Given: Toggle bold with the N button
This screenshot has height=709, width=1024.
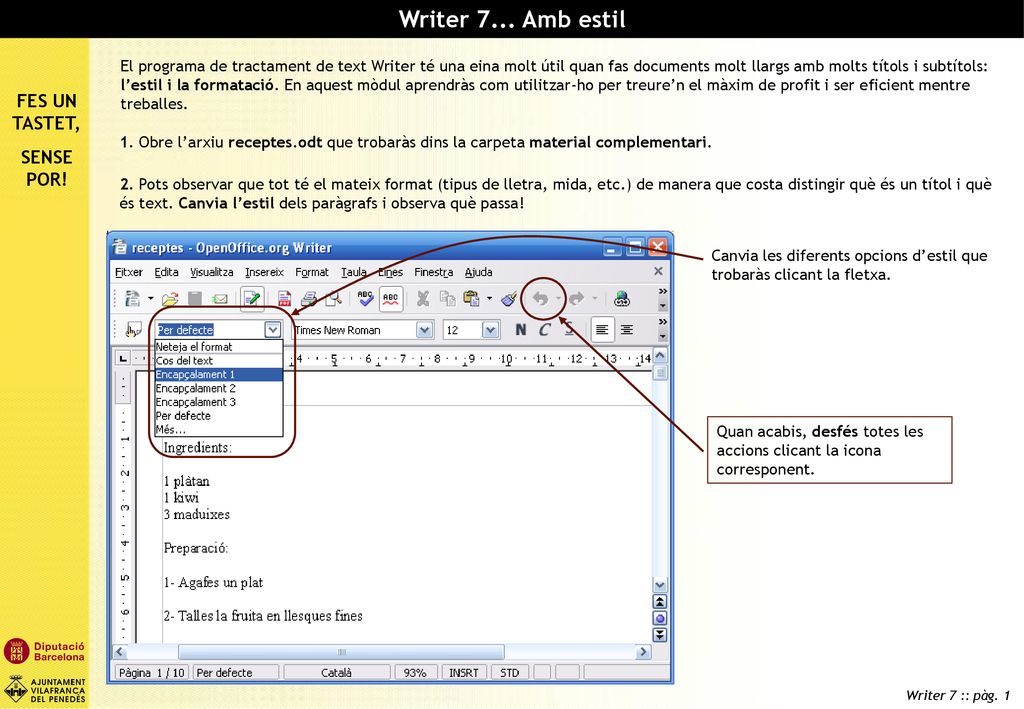Looking at the screenshot, I should 520,330.
